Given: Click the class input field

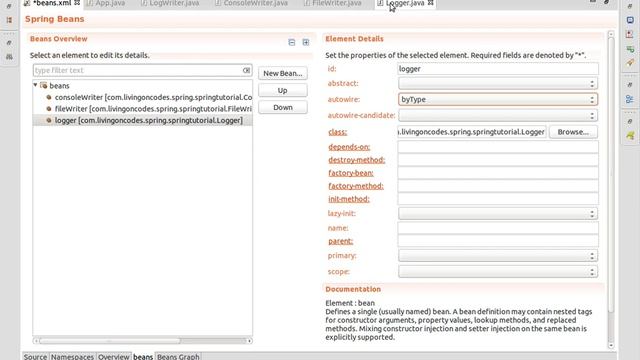Looking at the screenshot, I should tap(472, 132).
